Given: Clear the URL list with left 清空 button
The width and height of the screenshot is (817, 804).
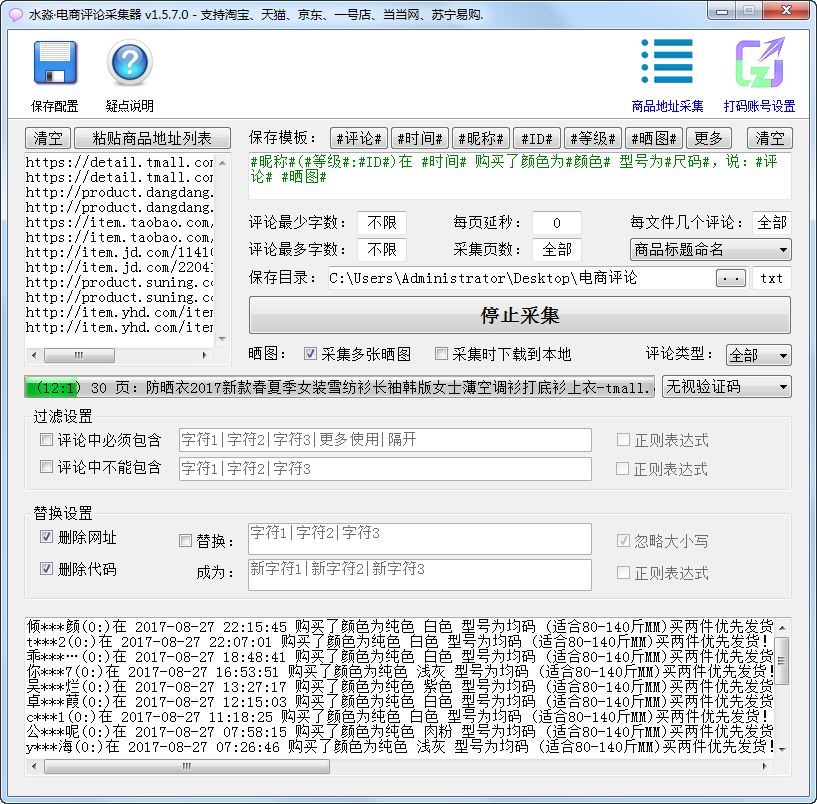Looking at the screenshot, I should click(x=48, y=138).
